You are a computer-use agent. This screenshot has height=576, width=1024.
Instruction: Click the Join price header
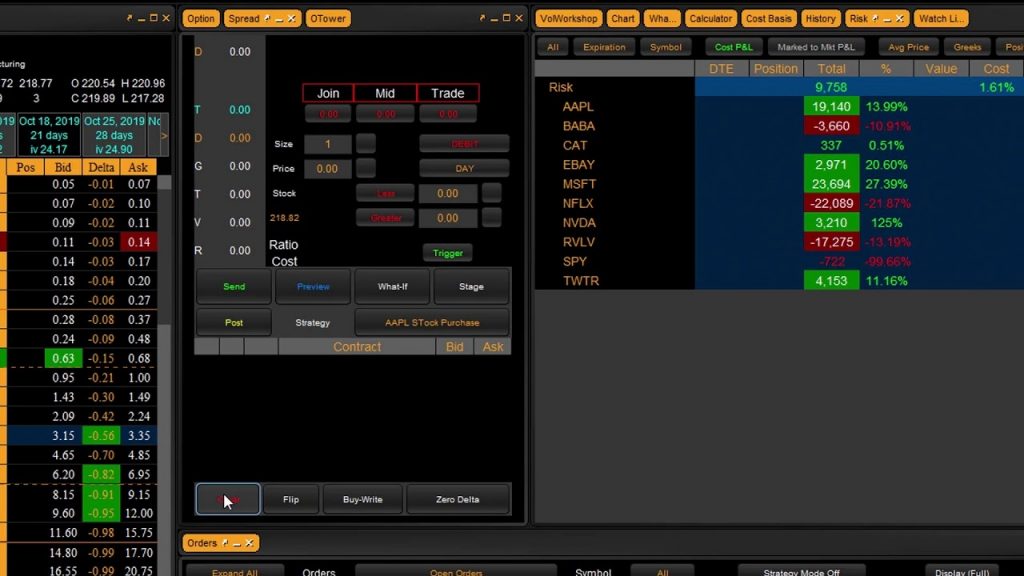tap(328, 93)
